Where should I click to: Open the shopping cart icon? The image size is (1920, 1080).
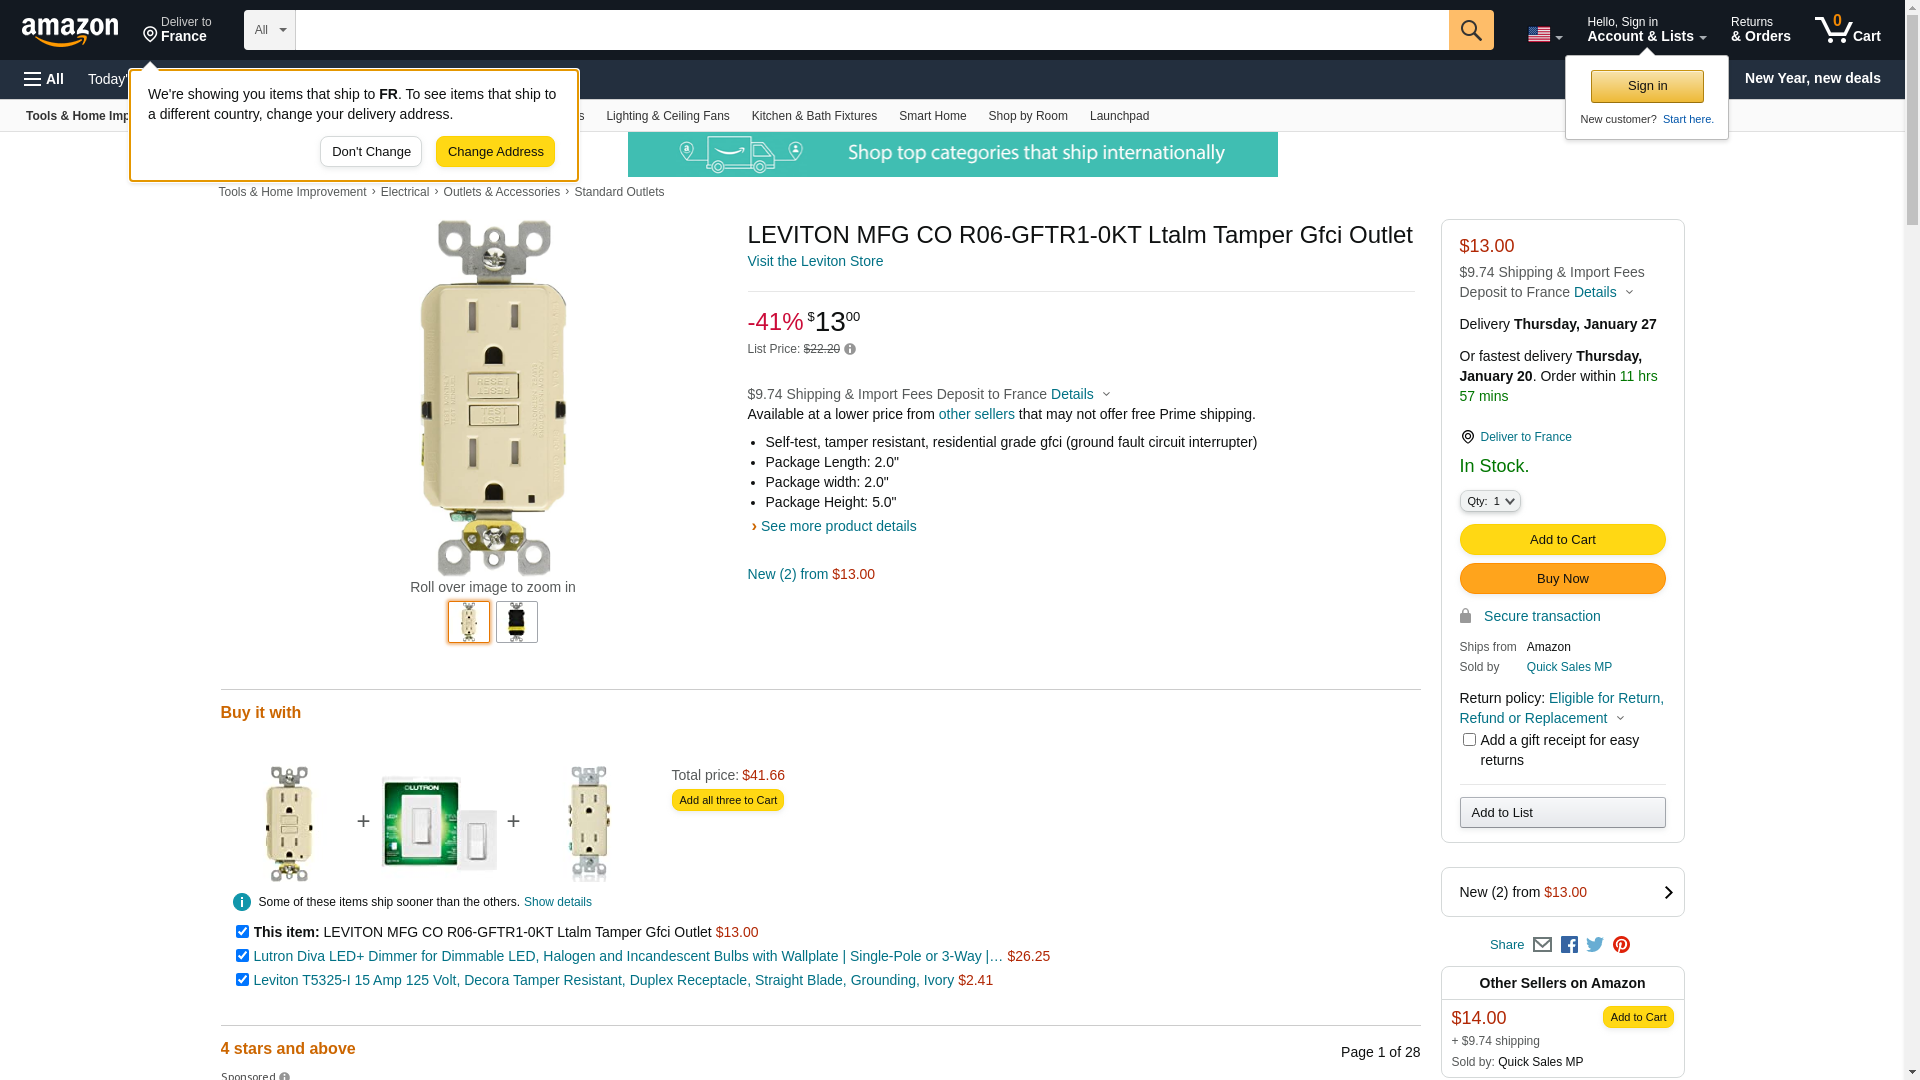(1847, 30)
